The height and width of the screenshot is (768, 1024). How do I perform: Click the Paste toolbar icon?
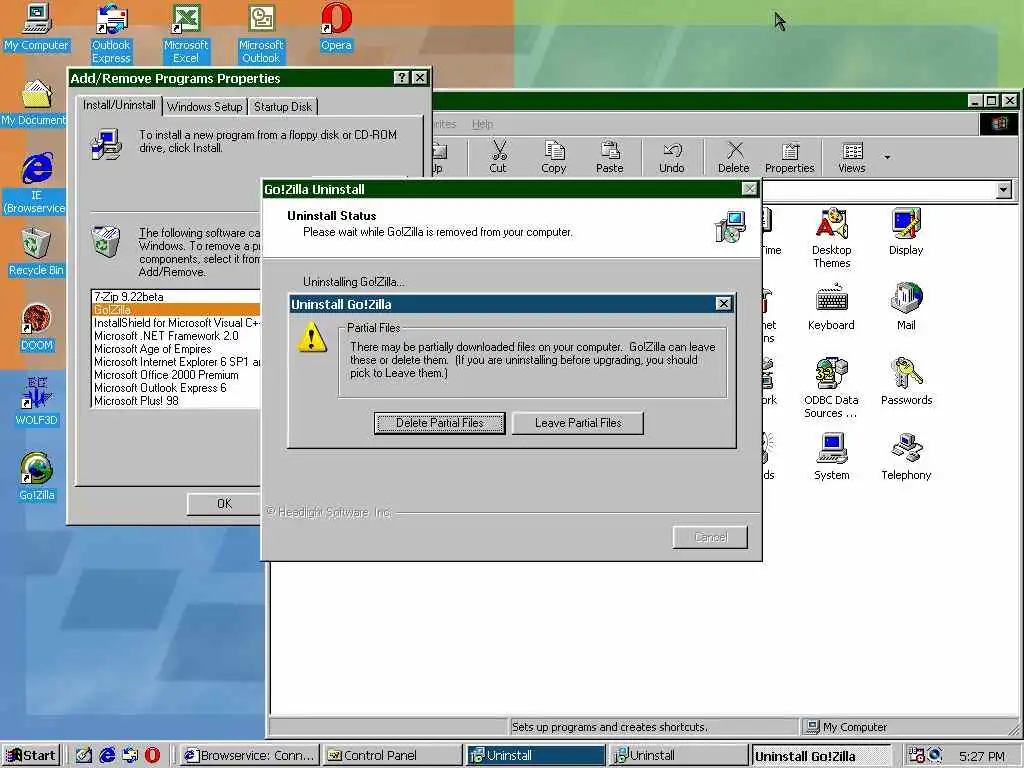(x=609, y=157)
